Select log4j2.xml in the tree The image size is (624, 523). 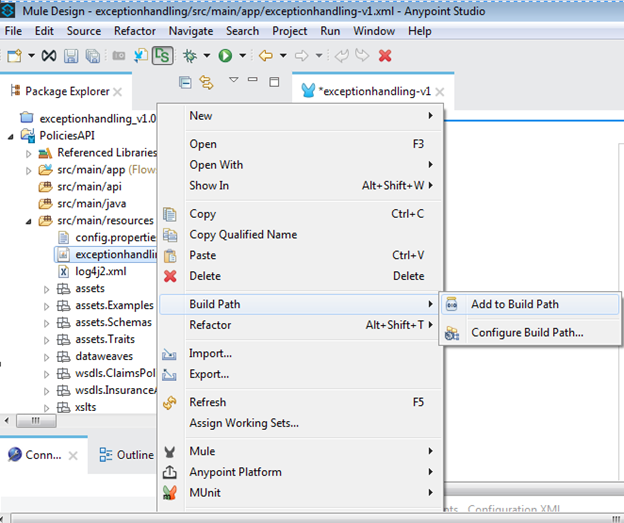pyautogui.click(x=100, y=271)
